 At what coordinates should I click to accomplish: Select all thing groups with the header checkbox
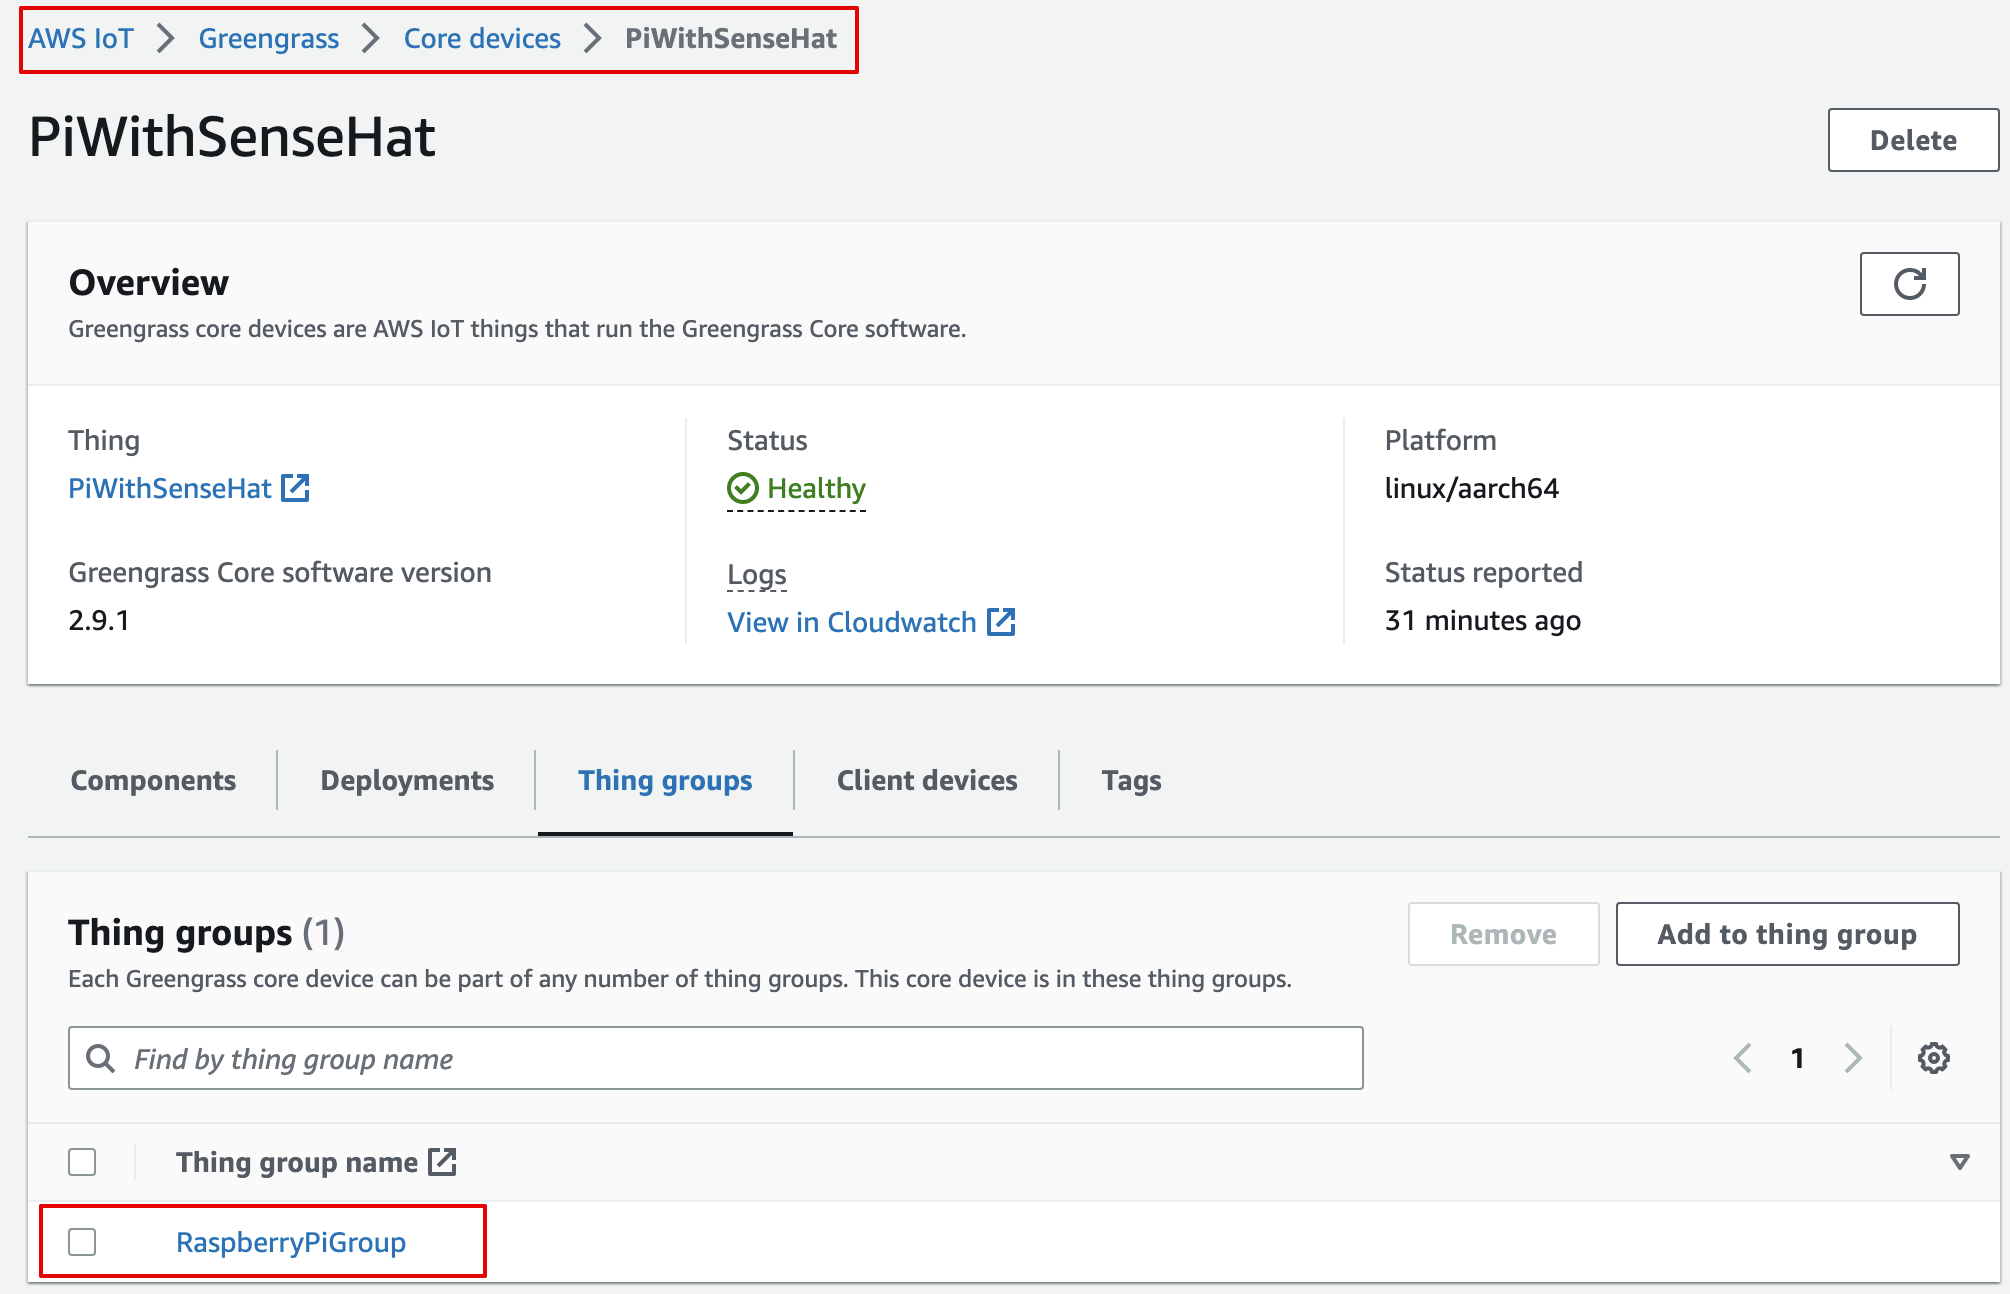[x=82, y=1161]
